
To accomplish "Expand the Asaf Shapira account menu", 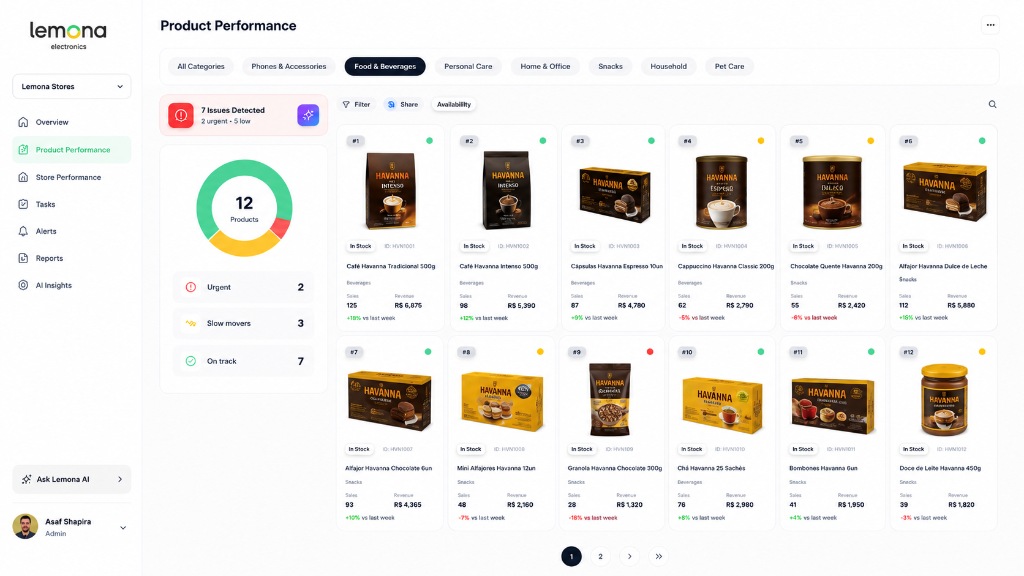I will pos(123,528).
